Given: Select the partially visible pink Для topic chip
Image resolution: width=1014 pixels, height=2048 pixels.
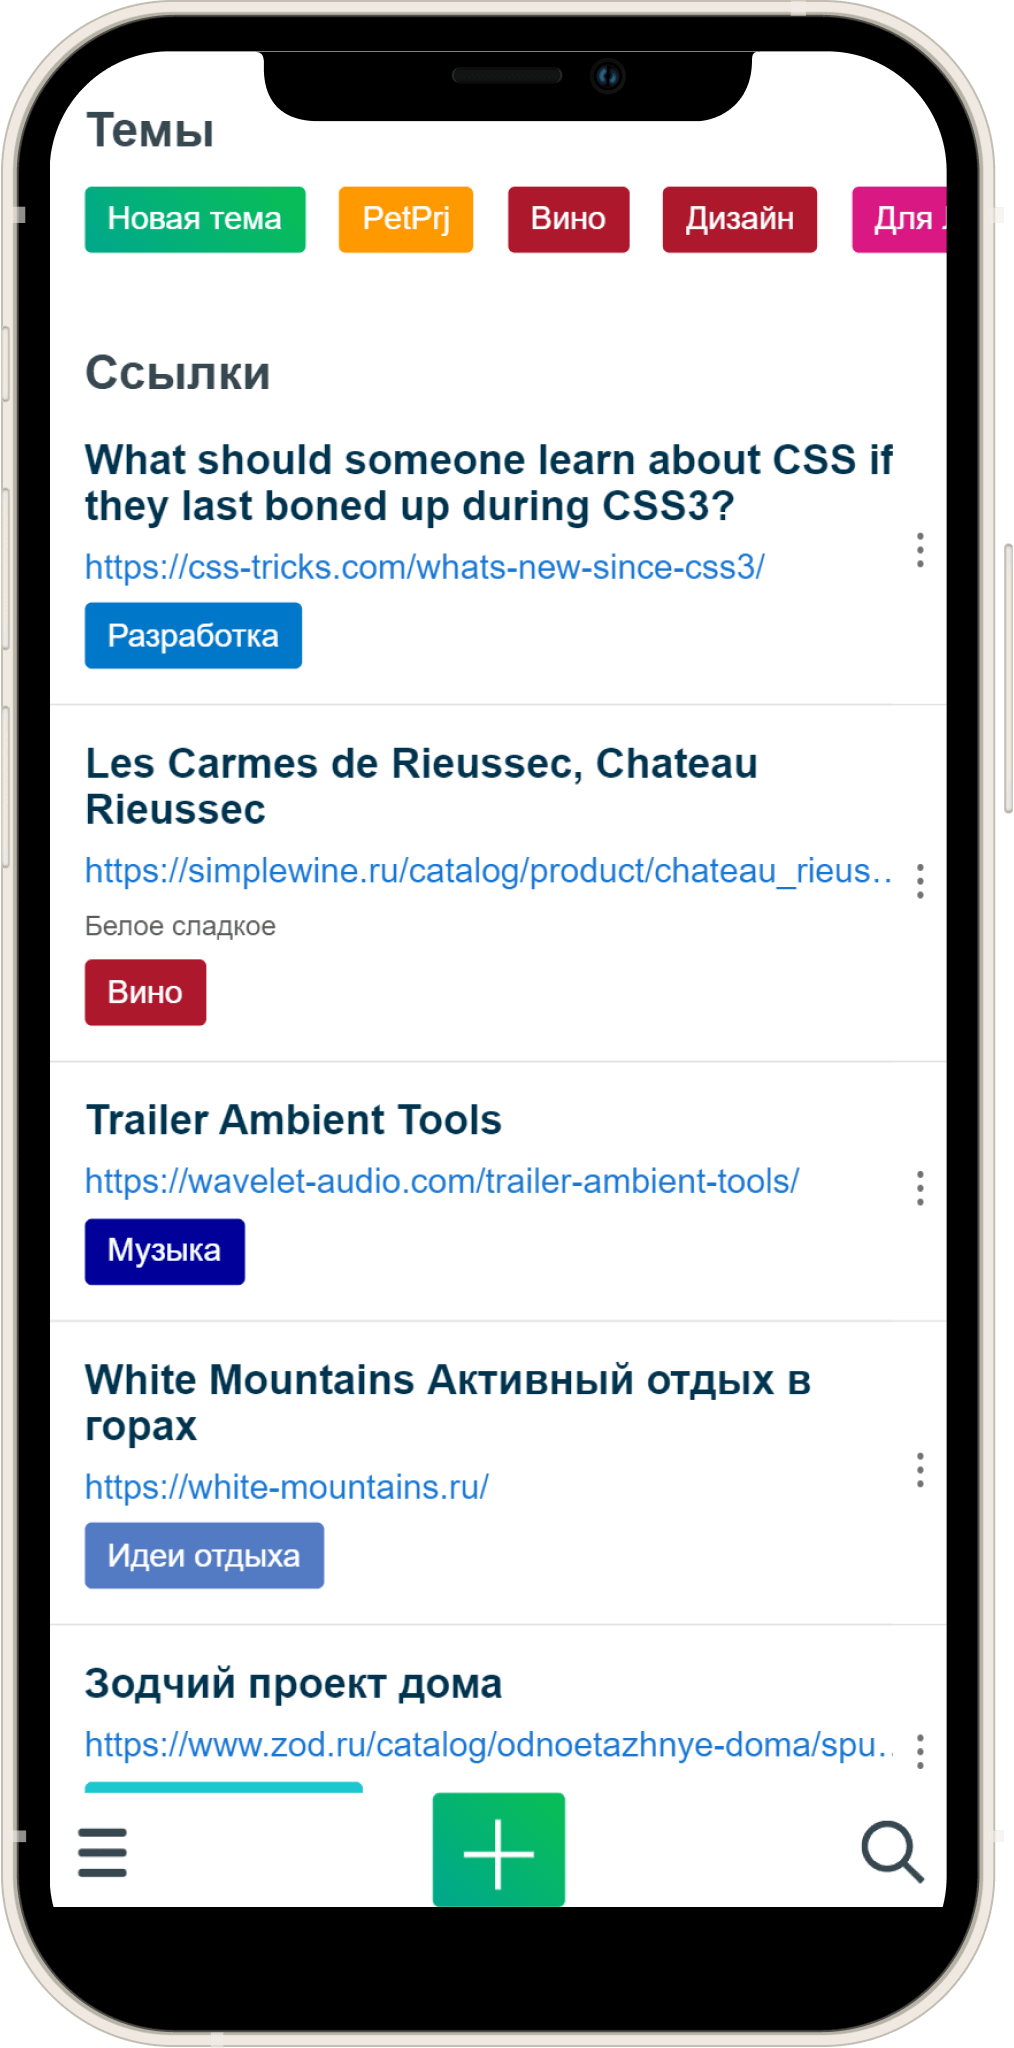Looking at the screenshot, I should [900, 219].
